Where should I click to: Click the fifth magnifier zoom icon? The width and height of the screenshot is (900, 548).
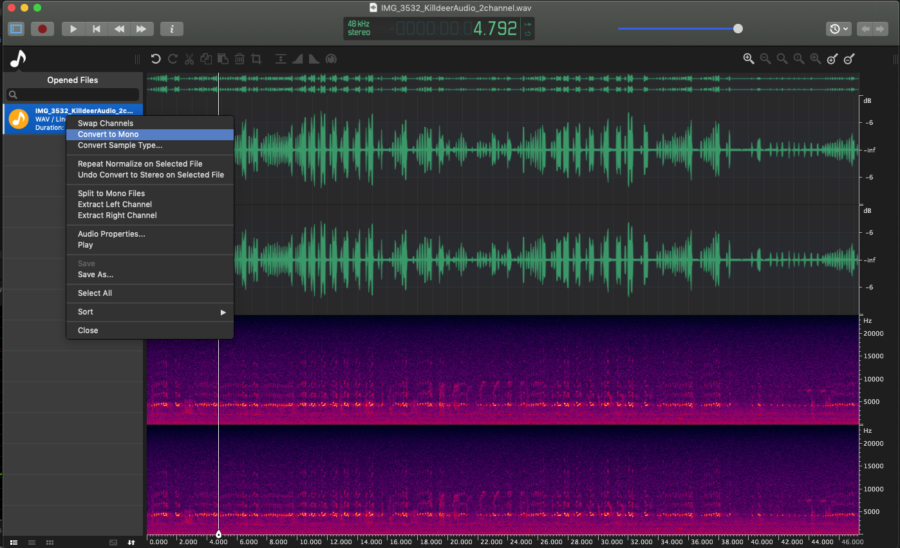tap(815, 59)
